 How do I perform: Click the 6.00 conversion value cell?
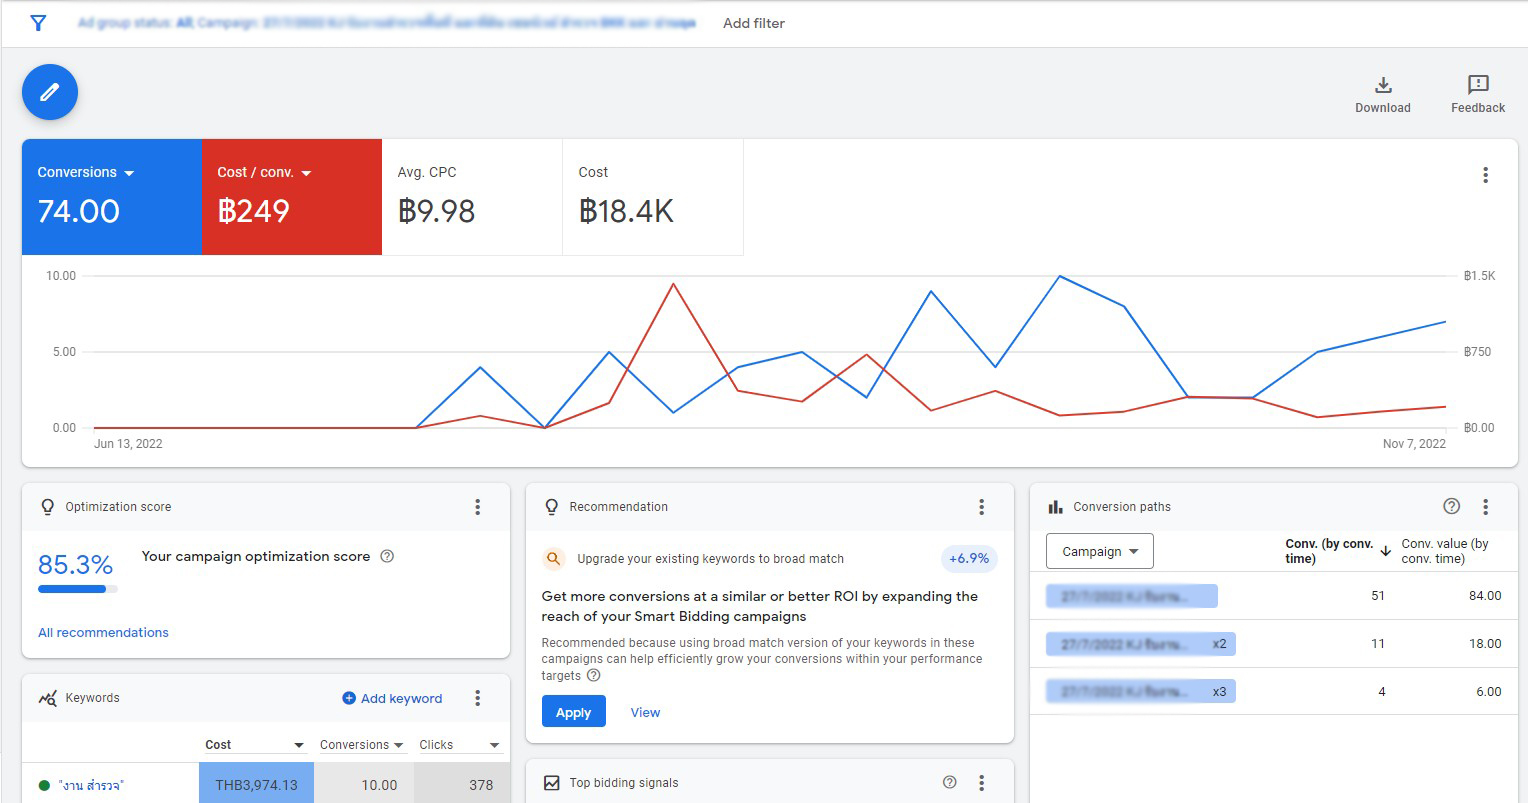click(x=1488, y=691)
